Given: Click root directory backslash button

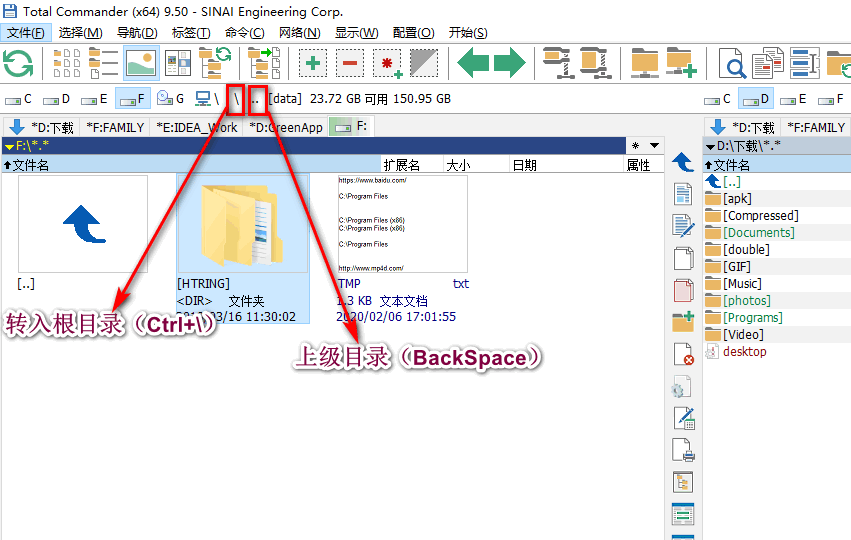Looking at the screenshot, I should click(x=236, y=99).
